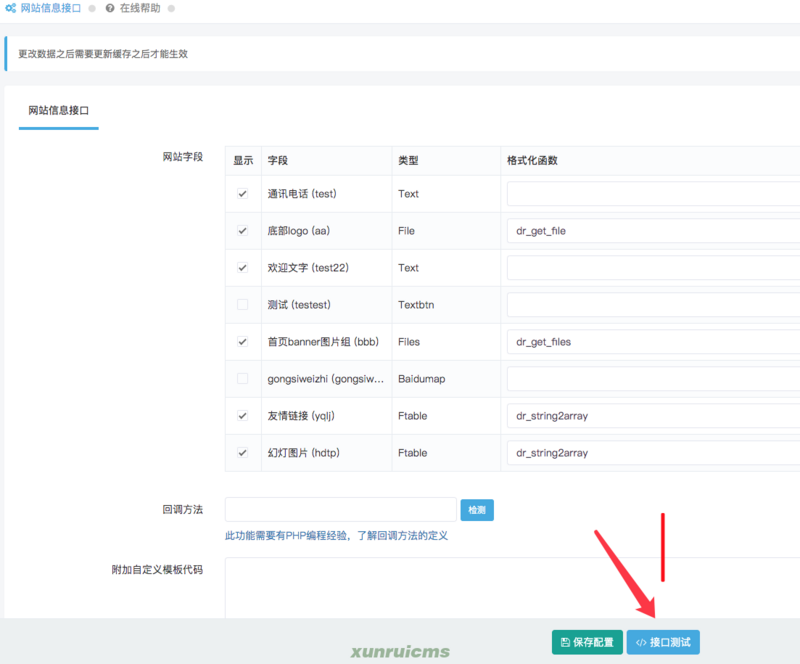Open the 了解回调方法的定义 help link
The width and height of the screenshot is (800, 664).
coord(403,535)
